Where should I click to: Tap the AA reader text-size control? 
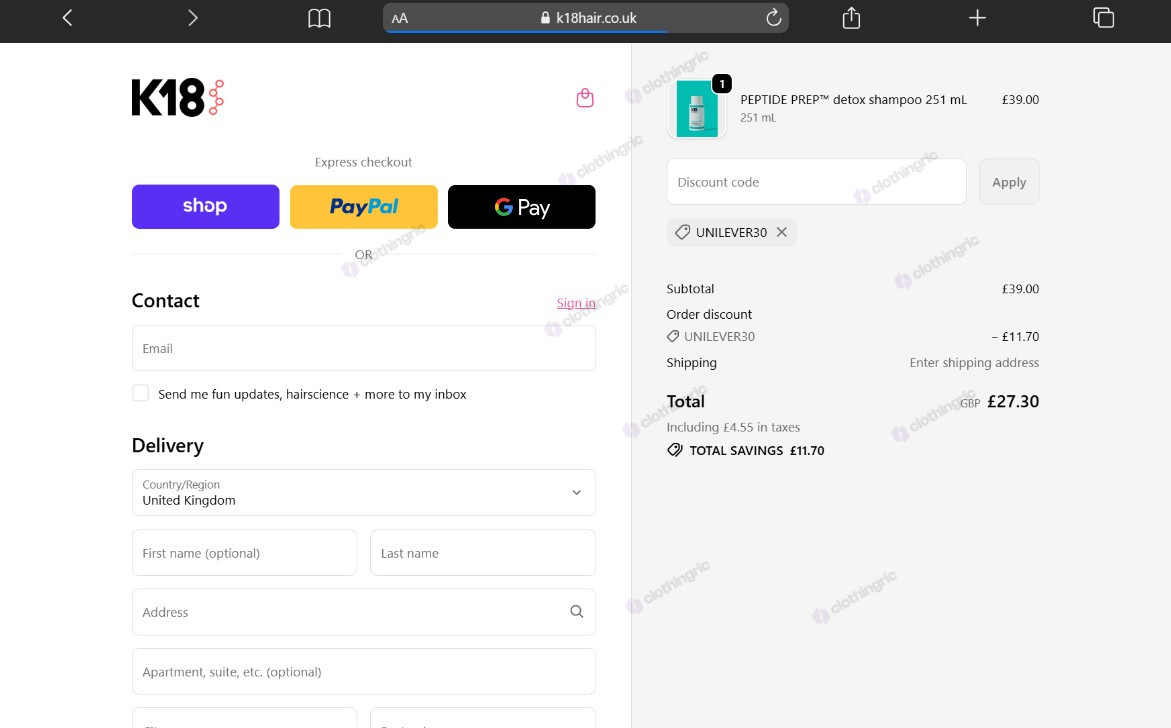(x=400, y=18)
